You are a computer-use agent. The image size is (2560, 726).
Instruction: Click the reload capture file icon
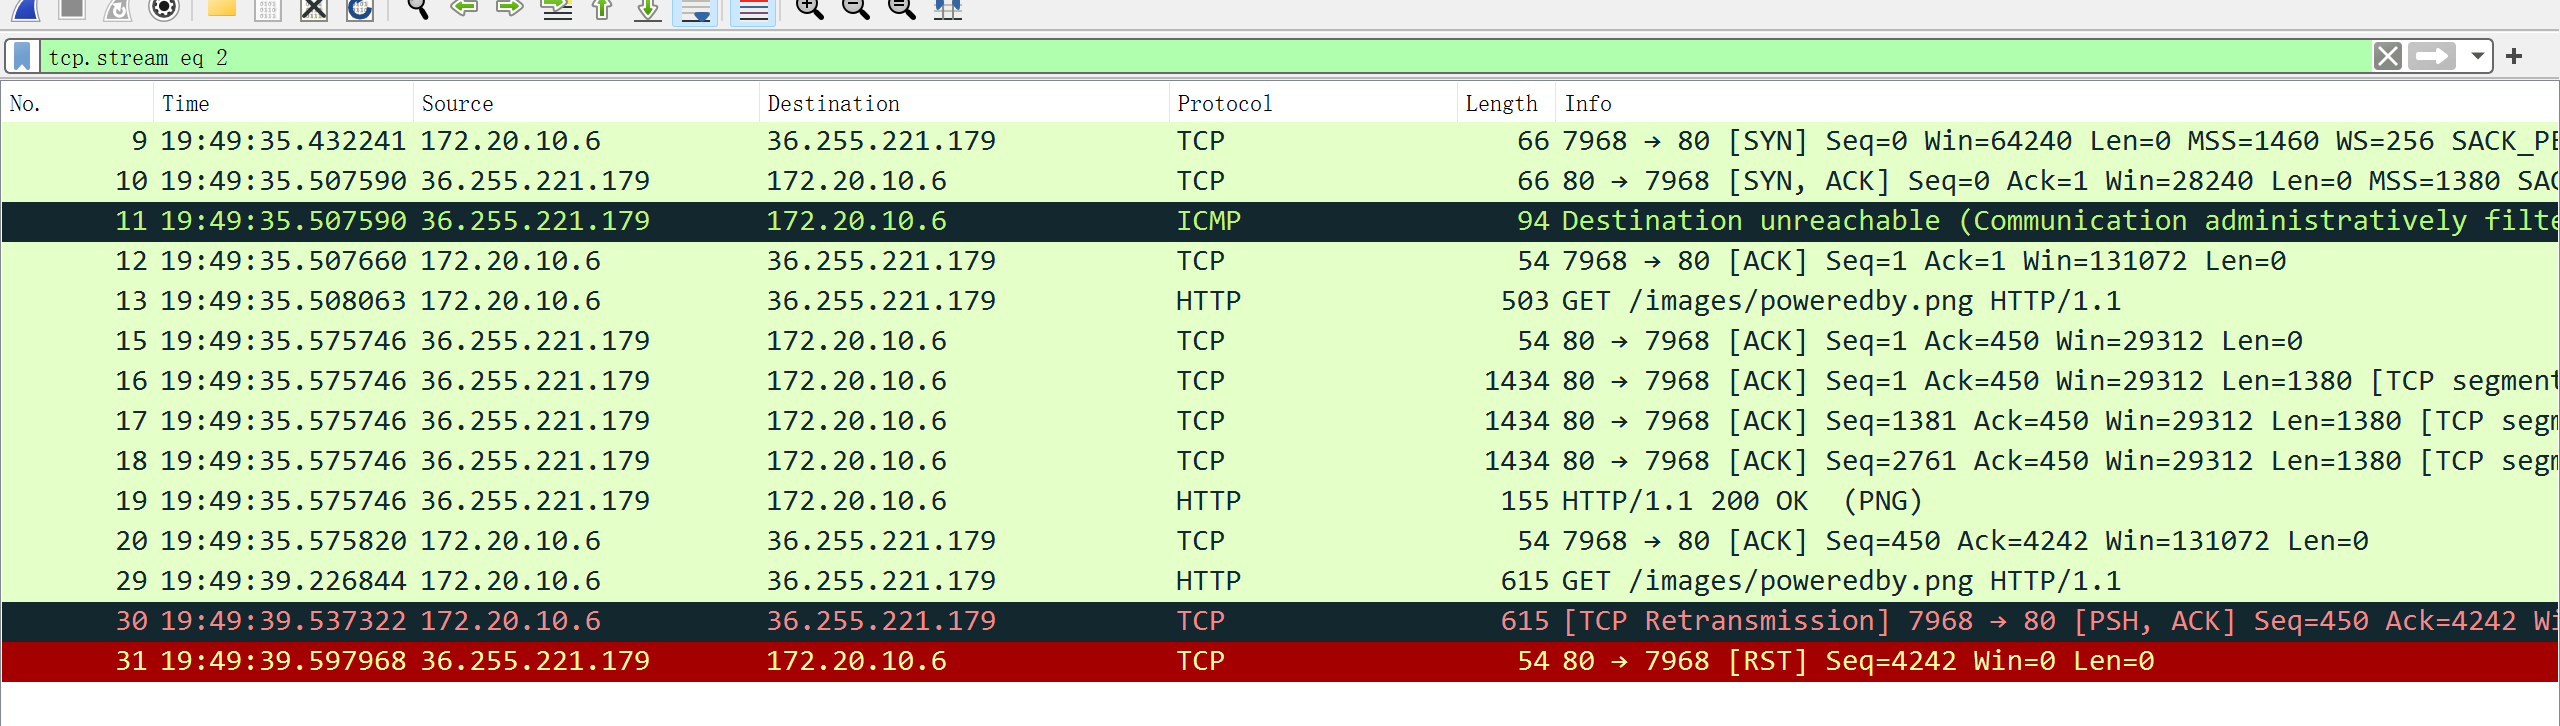[x=360, y=9]
